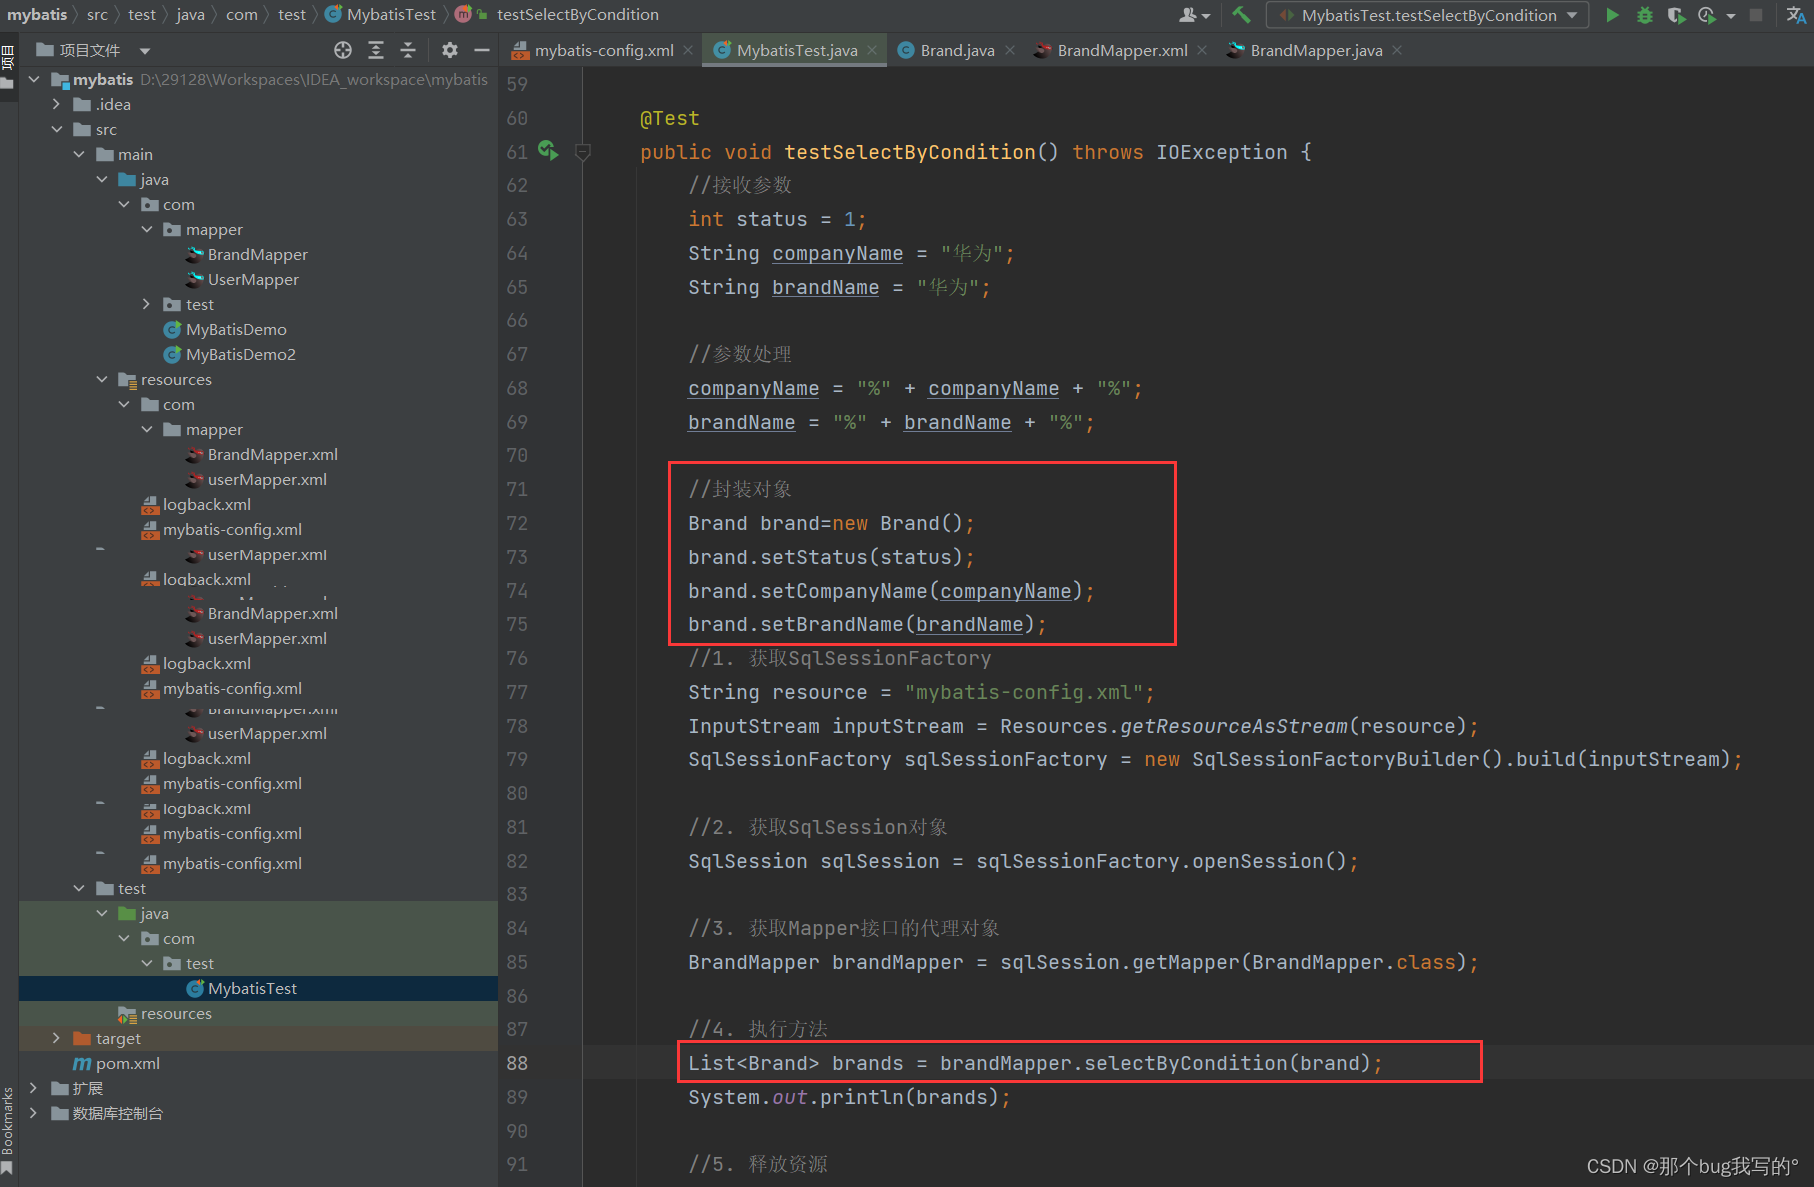This screenshot has height=1187, width=1814.
Task: Run with coverage shield icon
Action: (1677, 15)
